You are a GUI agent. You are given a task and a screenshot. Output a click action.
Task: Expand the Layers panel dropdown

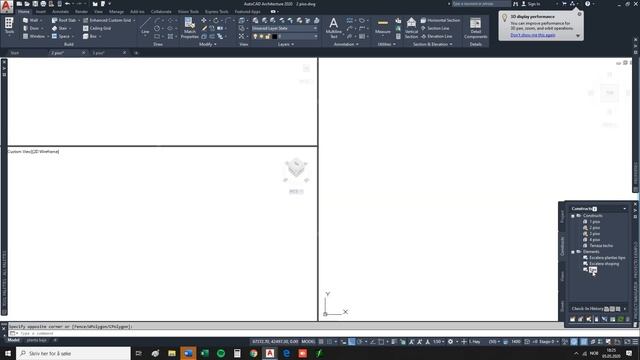[x=286, y=44]
